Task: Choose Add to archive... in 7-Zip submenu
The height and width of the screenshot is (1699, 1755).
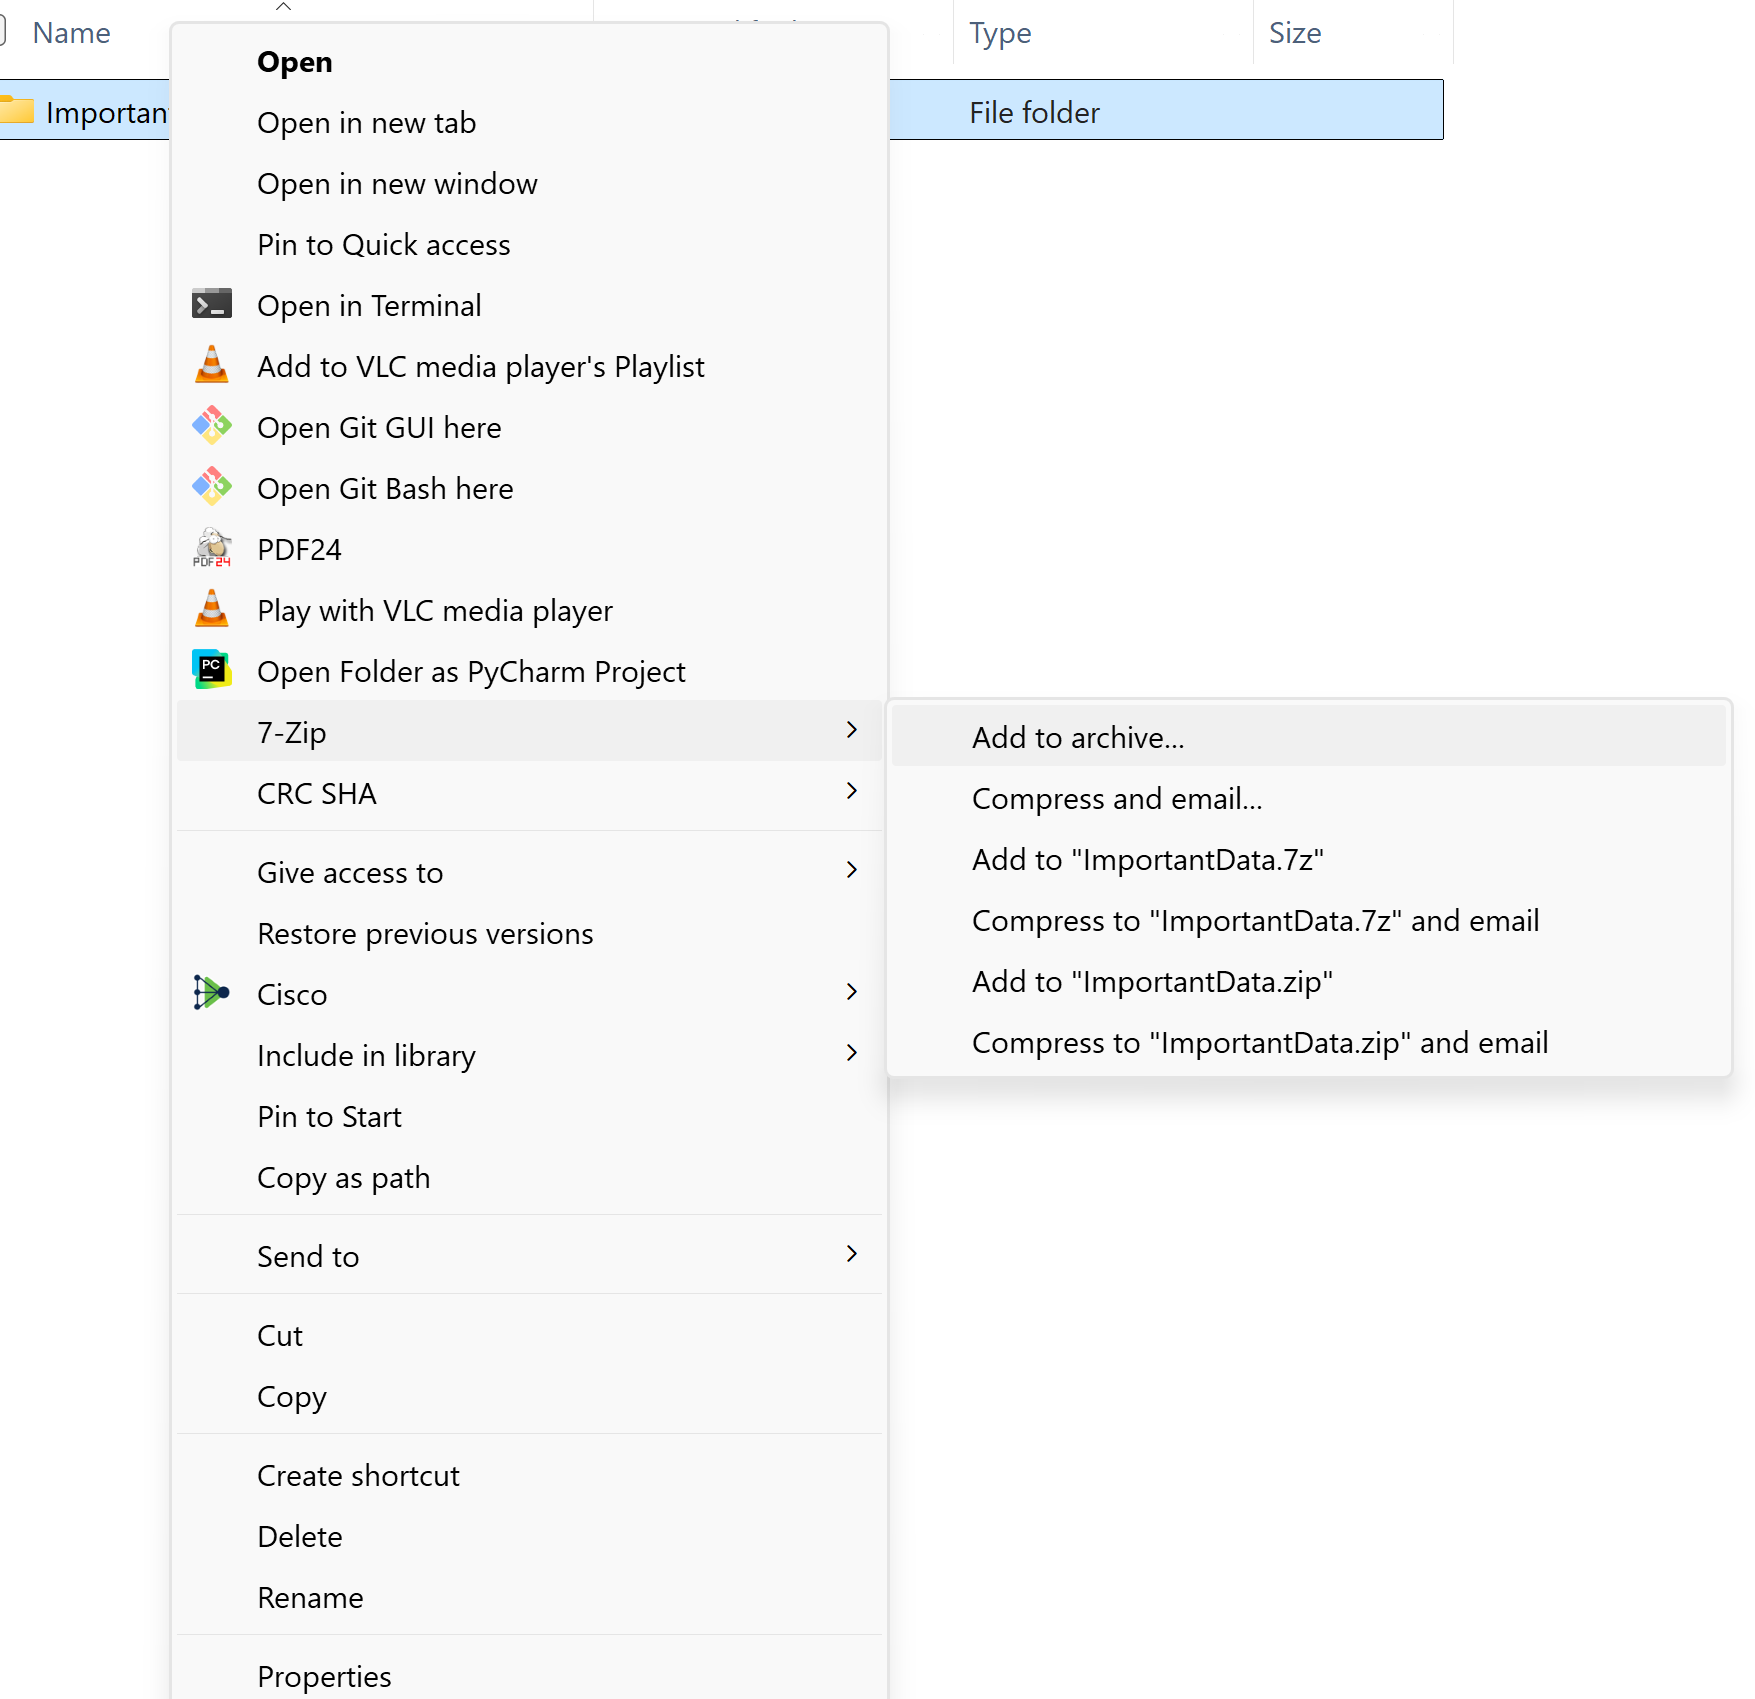Action: coord(1078,738)
